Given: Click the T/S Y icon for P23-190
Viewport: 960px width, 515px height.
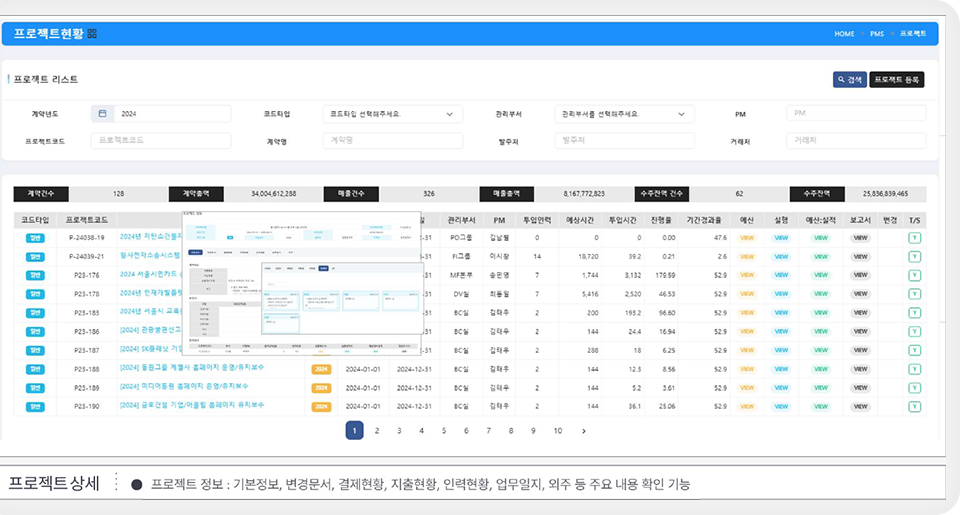Looking at the screenshot, I should (914, 407).
